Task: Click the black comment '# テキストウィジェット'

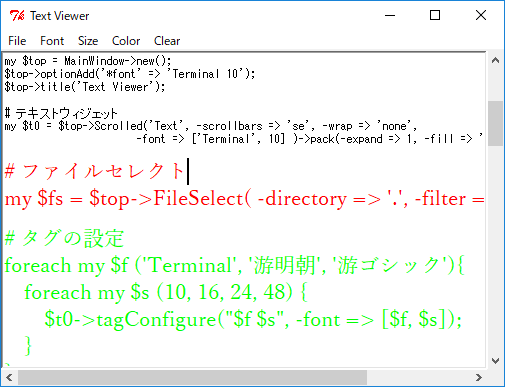Action: point(61,113)
